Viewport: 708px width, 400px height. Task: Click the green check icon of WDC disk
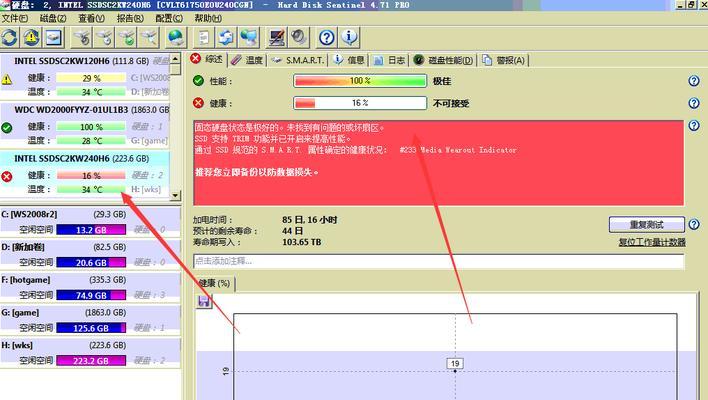[x=7, y=128]
